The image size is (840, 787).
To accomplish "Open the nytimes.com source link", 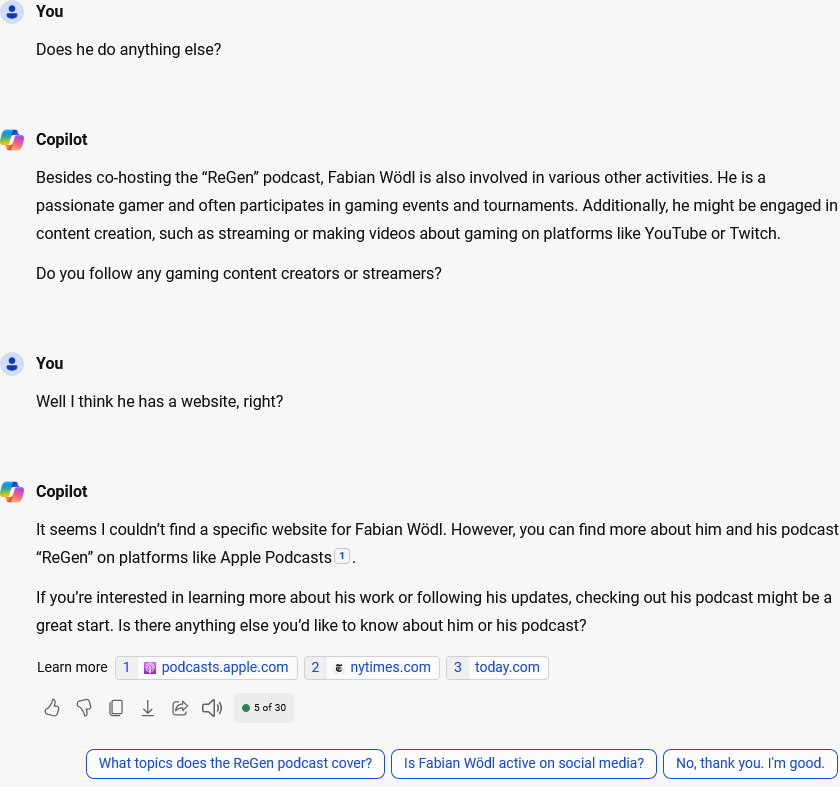I will 390,667.
